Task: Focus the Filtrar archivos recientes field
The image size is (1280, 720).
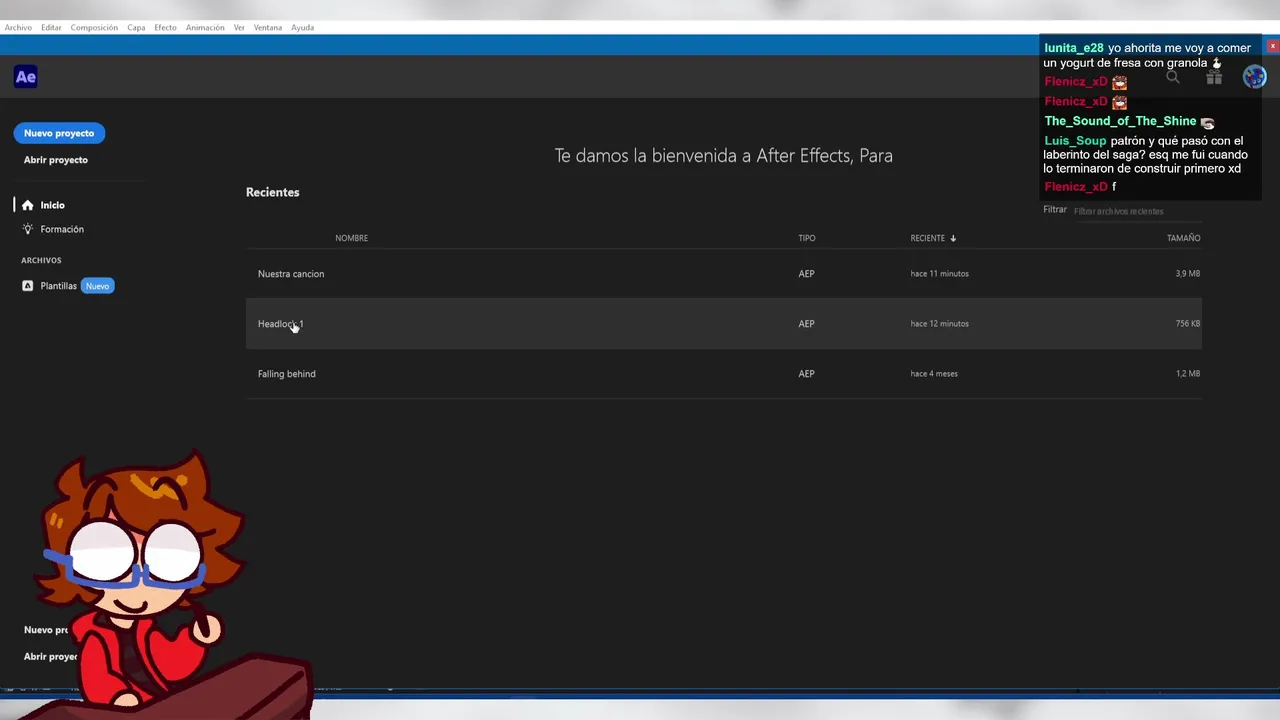Action: [1135, 211]
